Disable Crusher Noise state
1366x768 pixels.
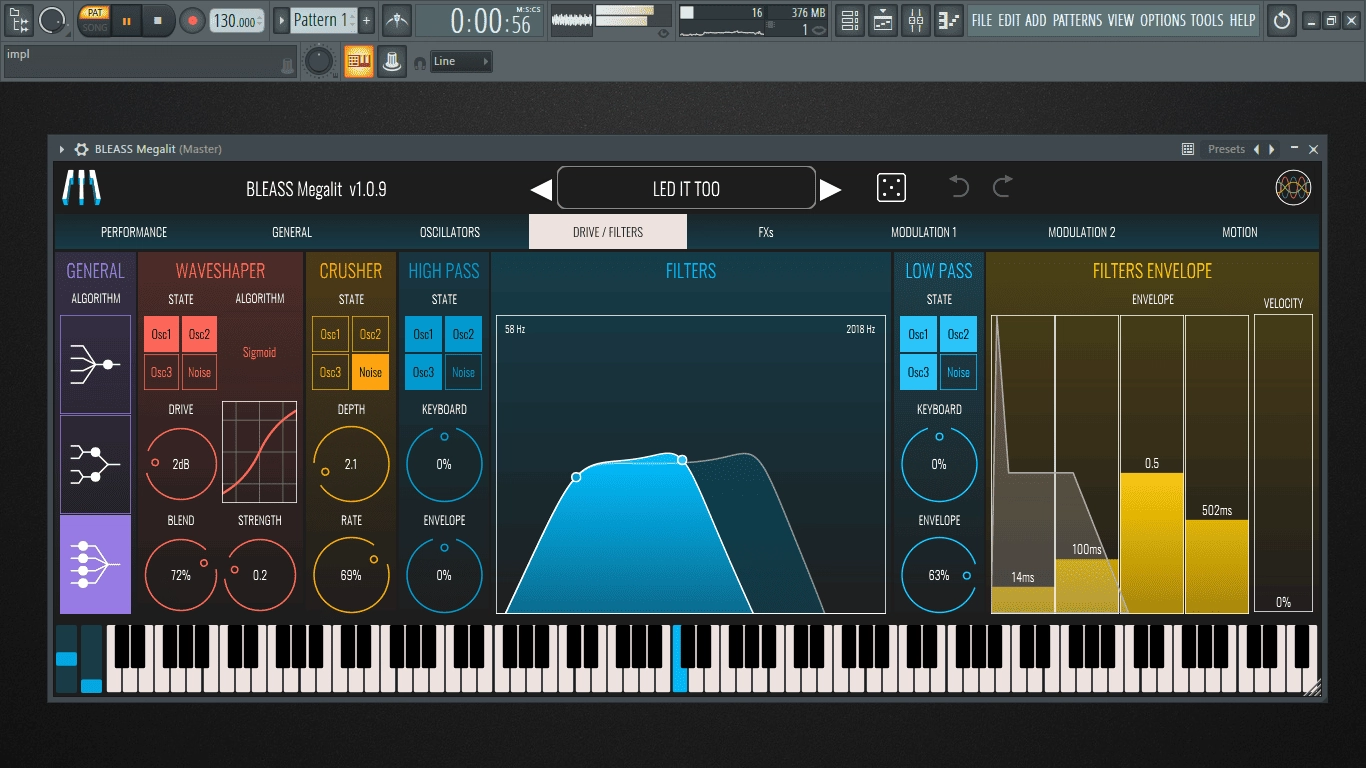pos(370,372)
